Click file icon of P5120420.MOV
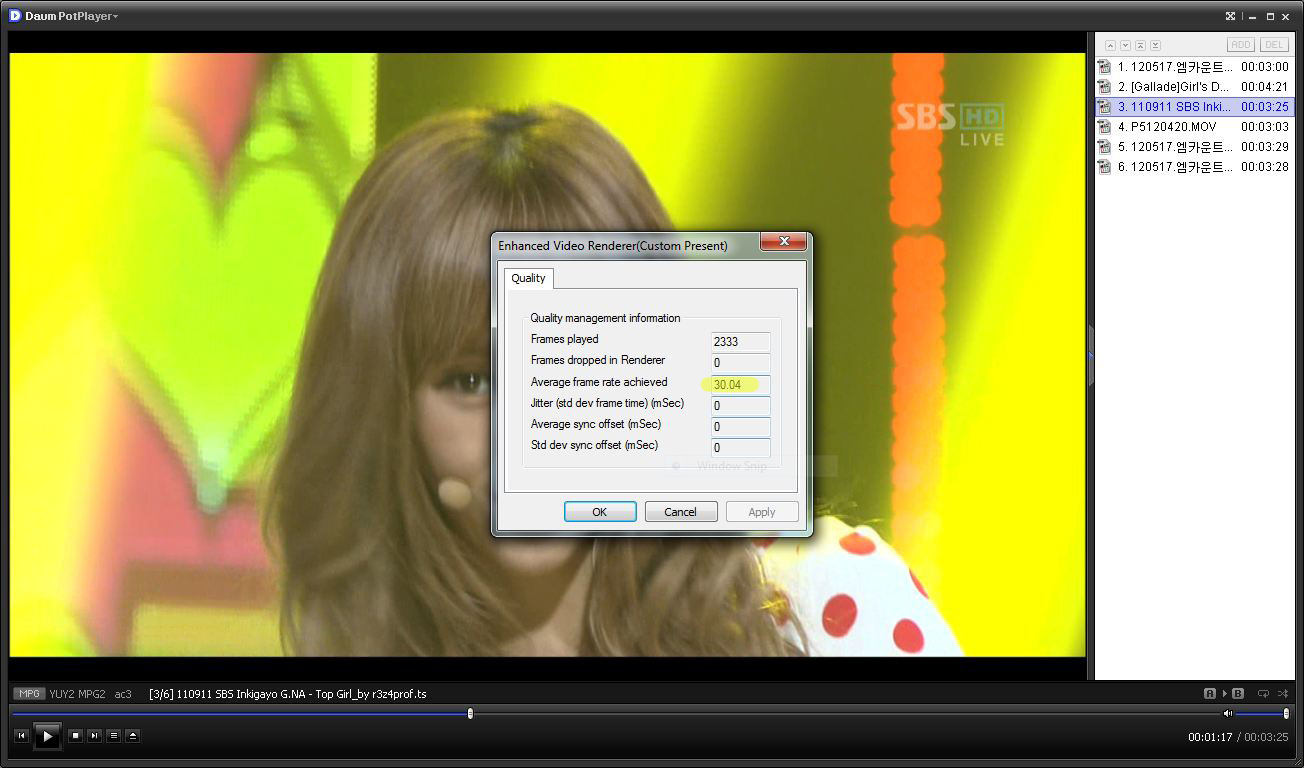Viewport: 1304px width, 768px height. (x=1105, y=127)
